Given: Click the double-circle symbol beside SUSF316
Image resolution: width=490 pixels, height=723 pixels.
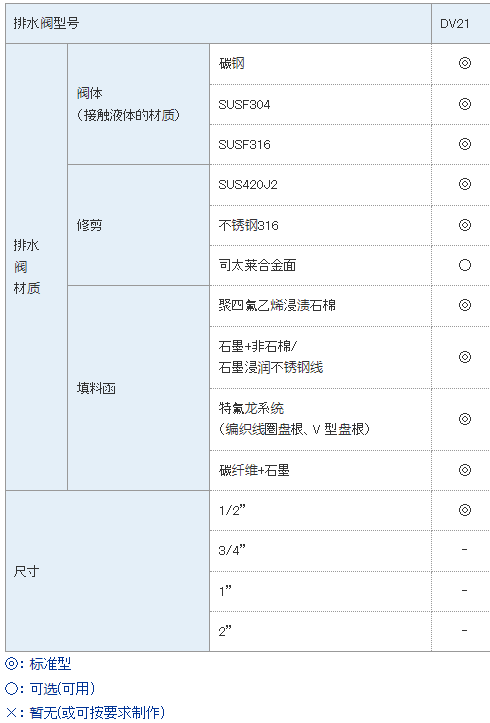Looking at the screenshot, I should [465, 144].
